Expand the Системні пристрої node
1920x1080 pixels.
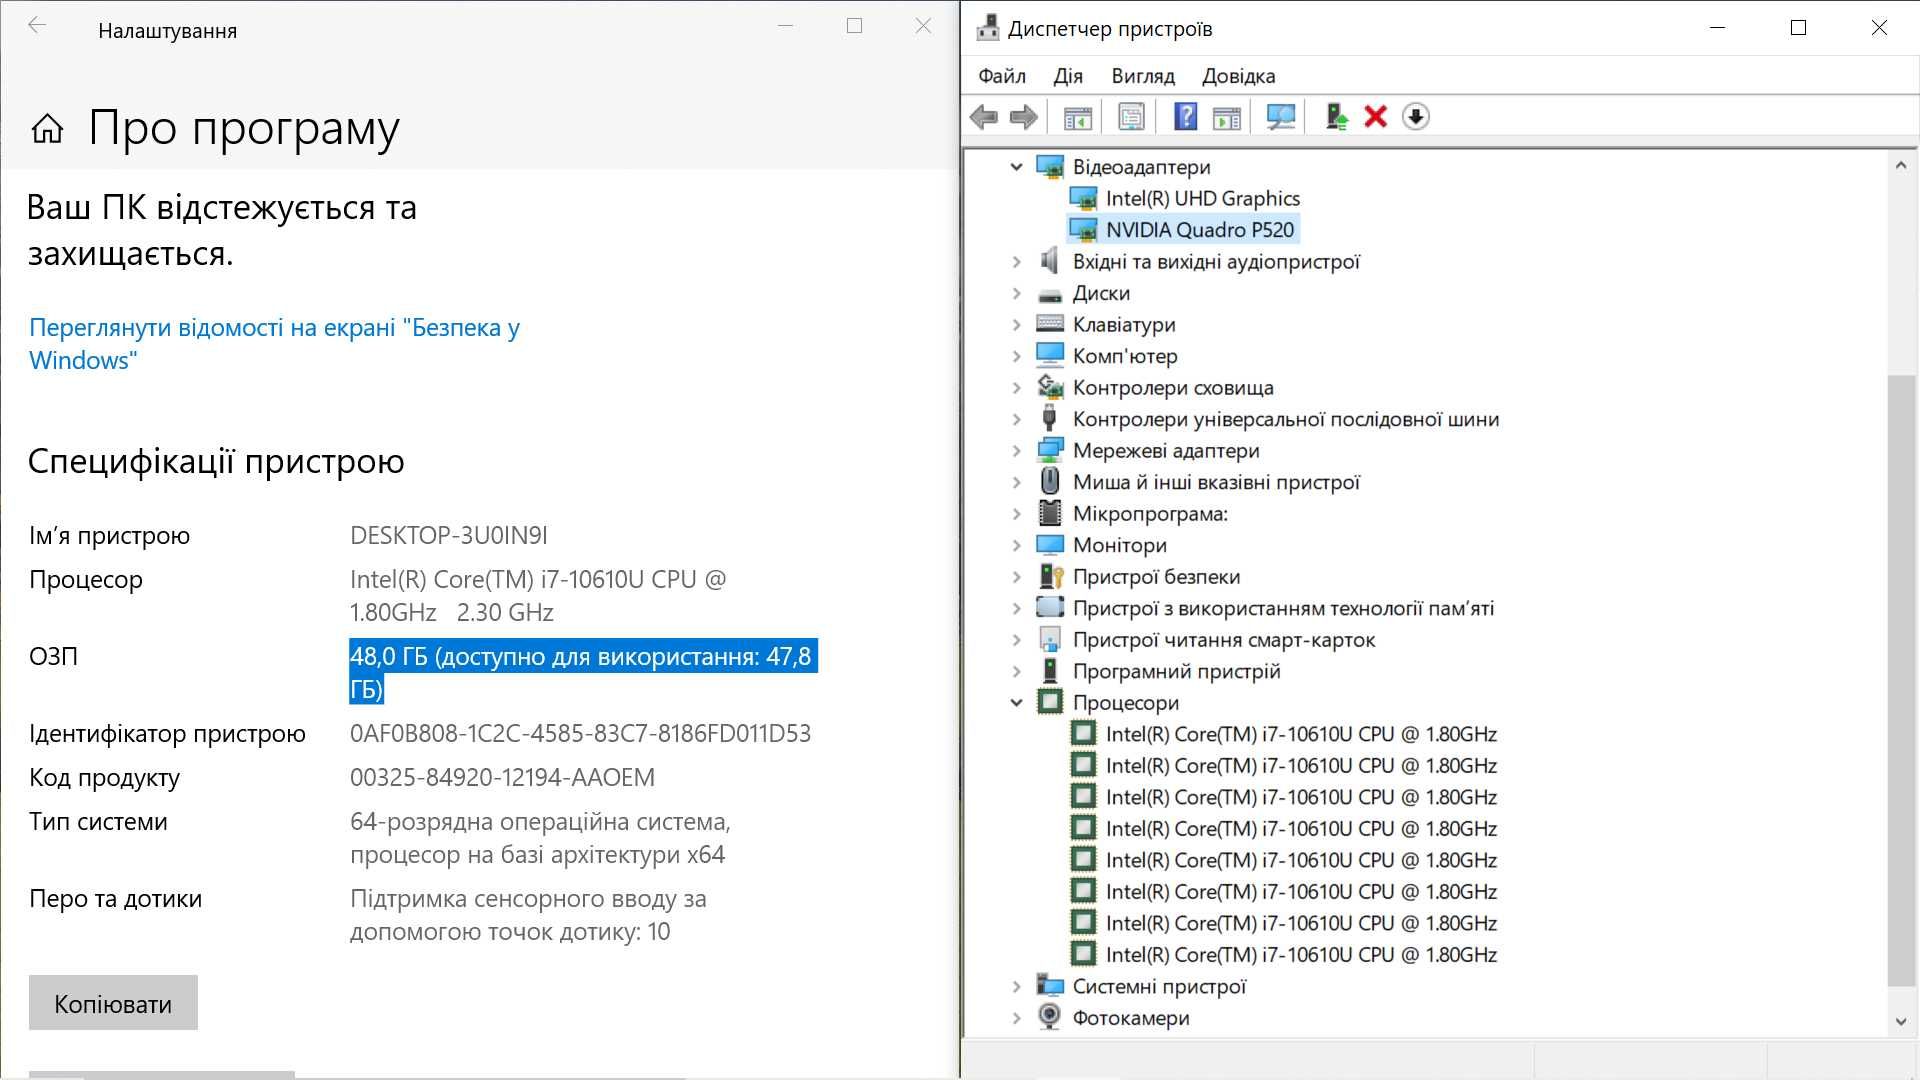[x=1016, y=986]
